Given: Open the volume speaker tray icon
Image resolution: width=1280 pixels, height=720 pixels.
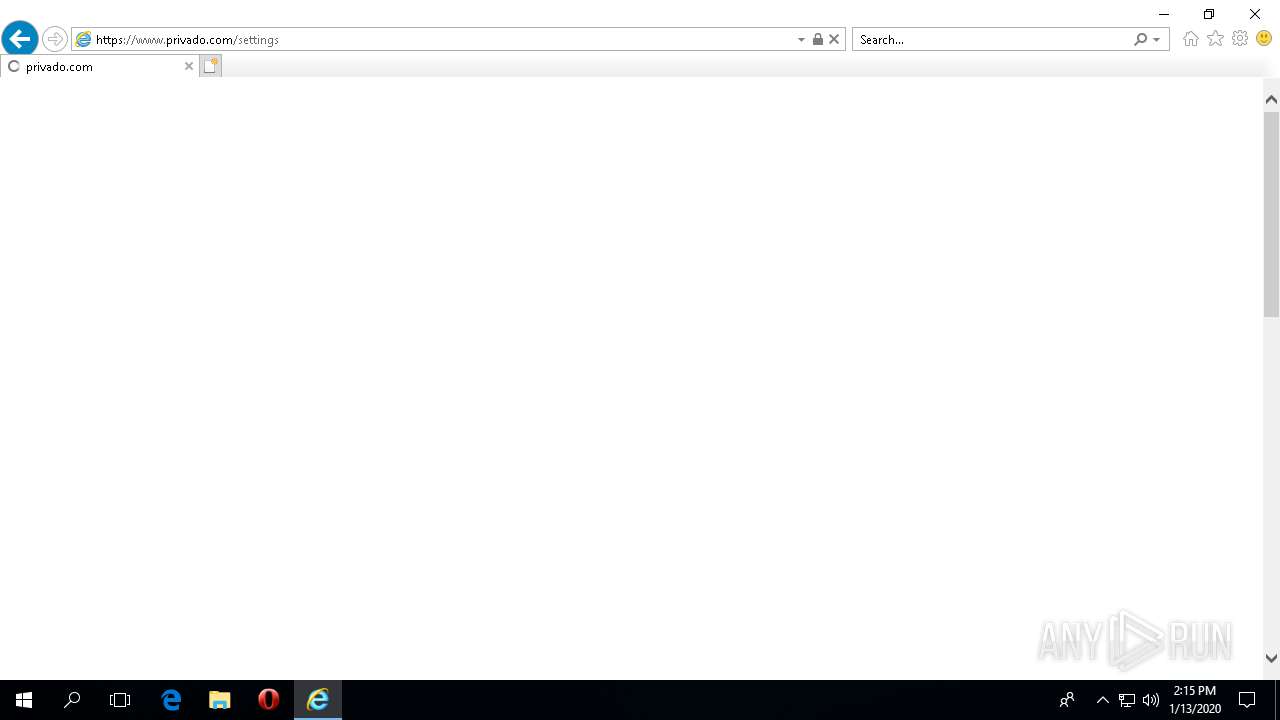Looking at the screenshot, I should click(1151, 700).
